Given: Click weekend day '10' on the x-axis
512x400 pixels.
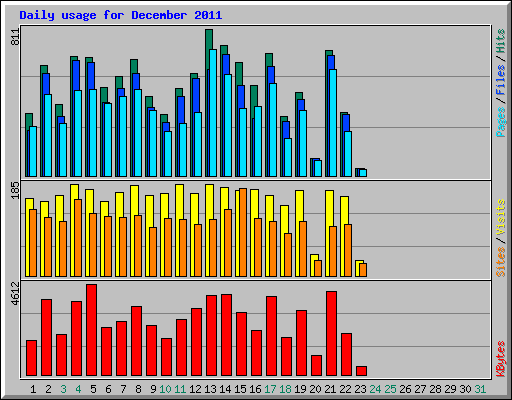Looking at the screenshot, I should pos(165,389).
